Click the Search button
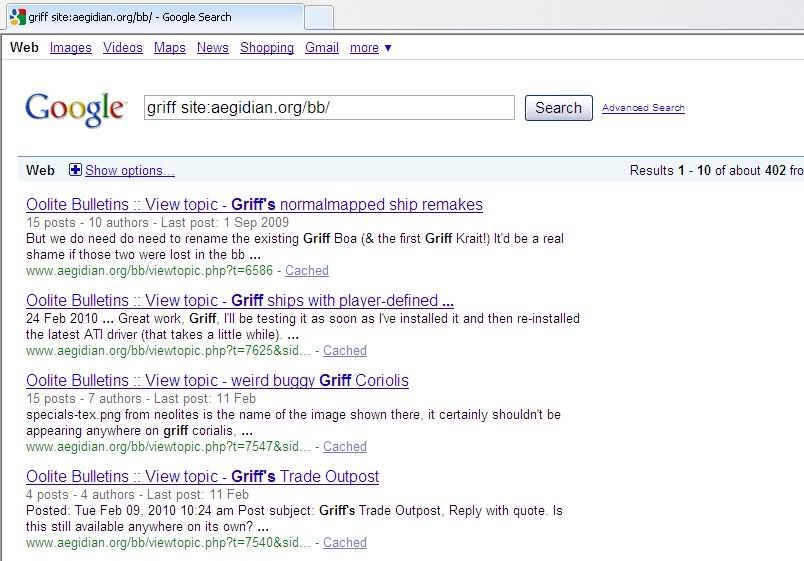Image resolution: width=804 pixels, height=561 pixels. pyautogui.click(x=558, y=108)
